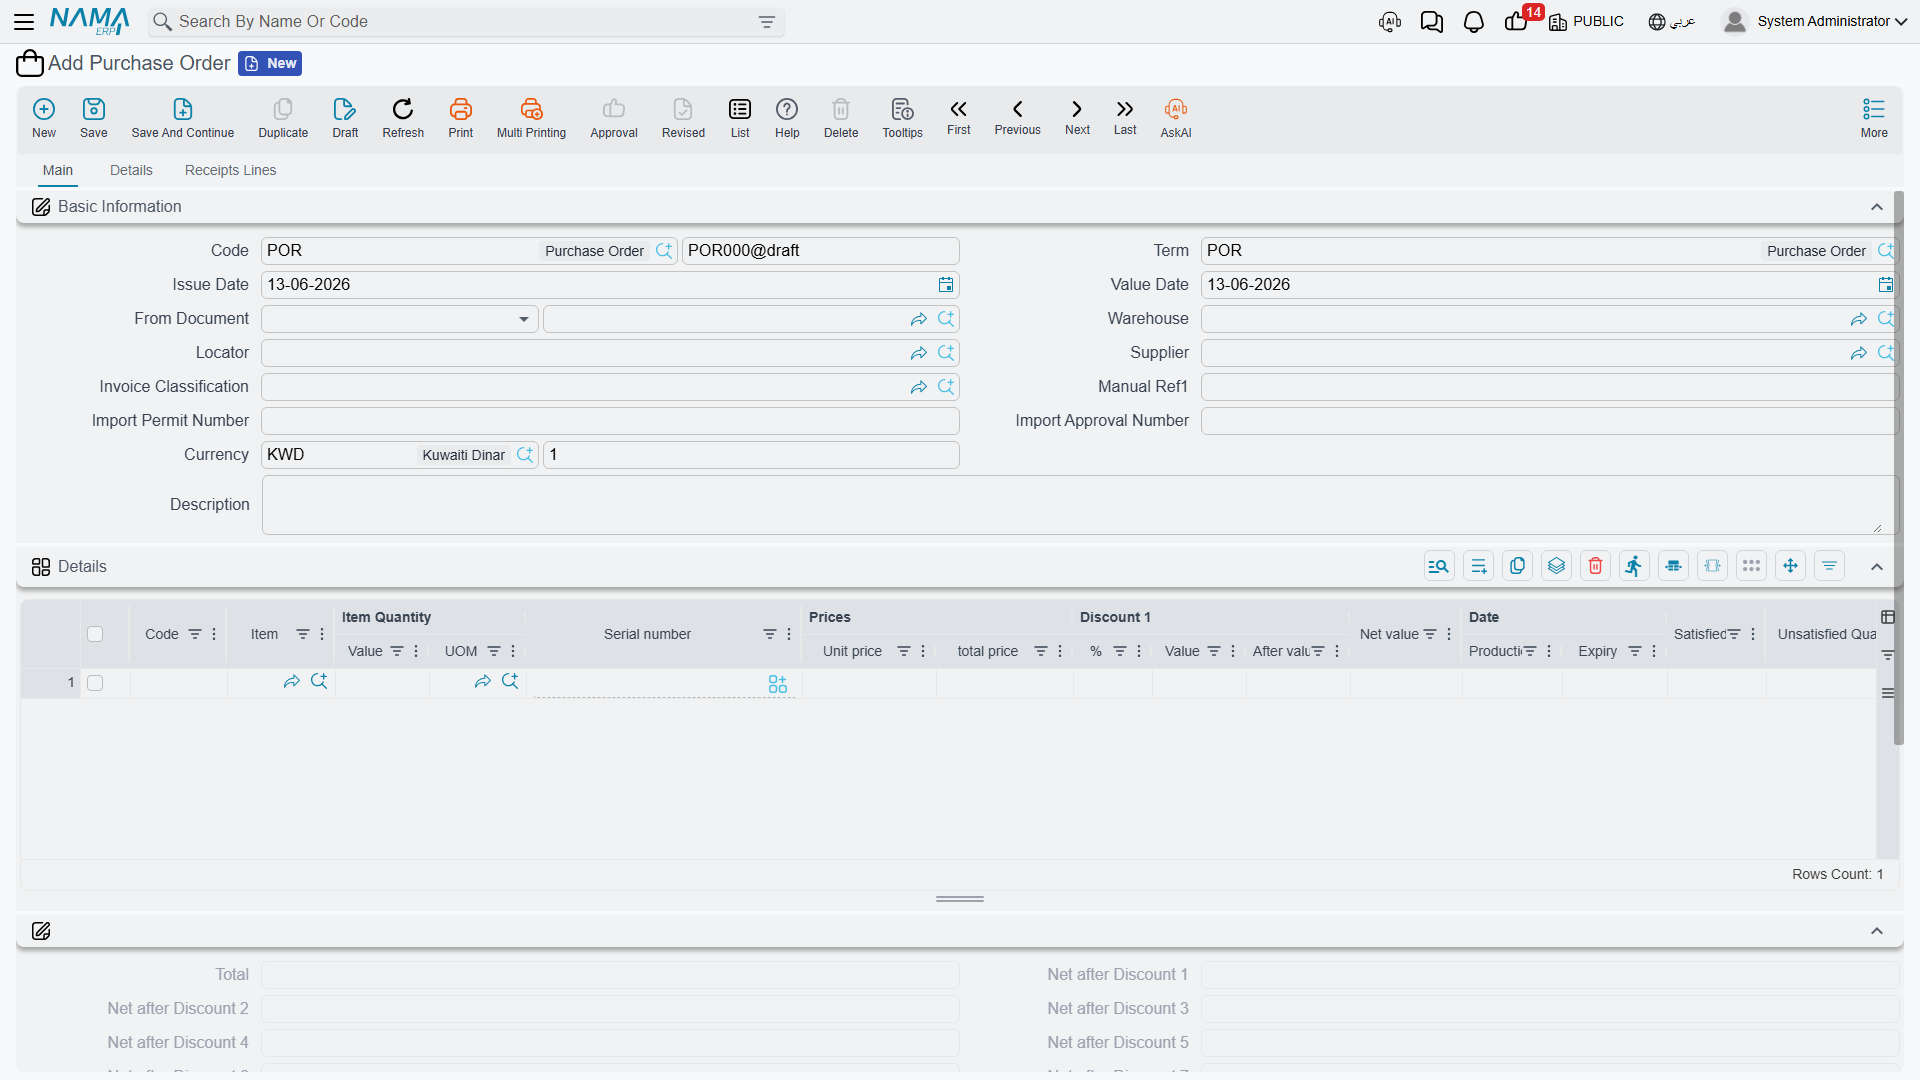Click the Draft toolbar button
The width and height of the screenshot is (1920, 1080).
(345, 118)
